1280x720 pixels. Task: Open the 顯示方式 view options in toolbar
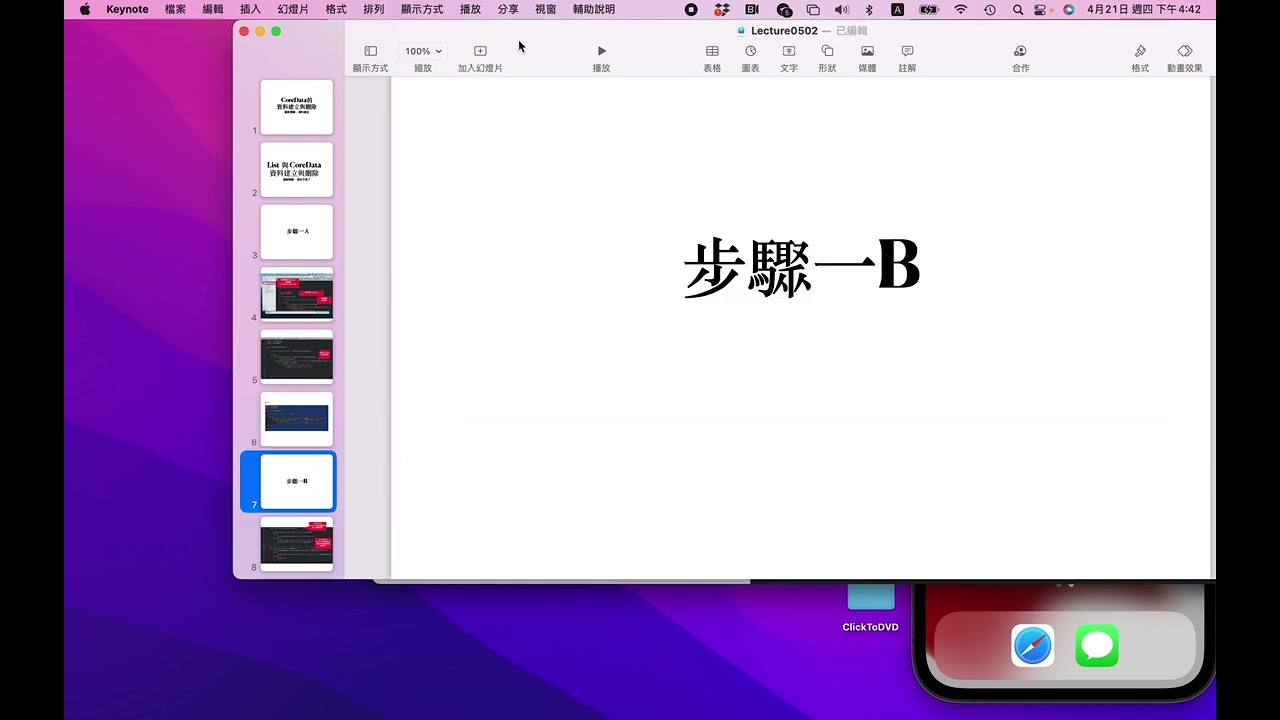point(370,58)
